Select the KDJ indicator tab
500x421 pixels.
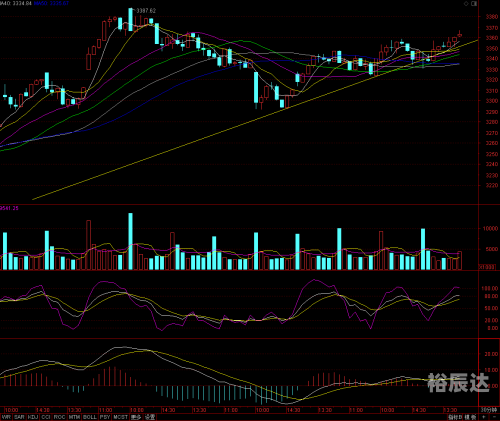(x=33, y=417)
